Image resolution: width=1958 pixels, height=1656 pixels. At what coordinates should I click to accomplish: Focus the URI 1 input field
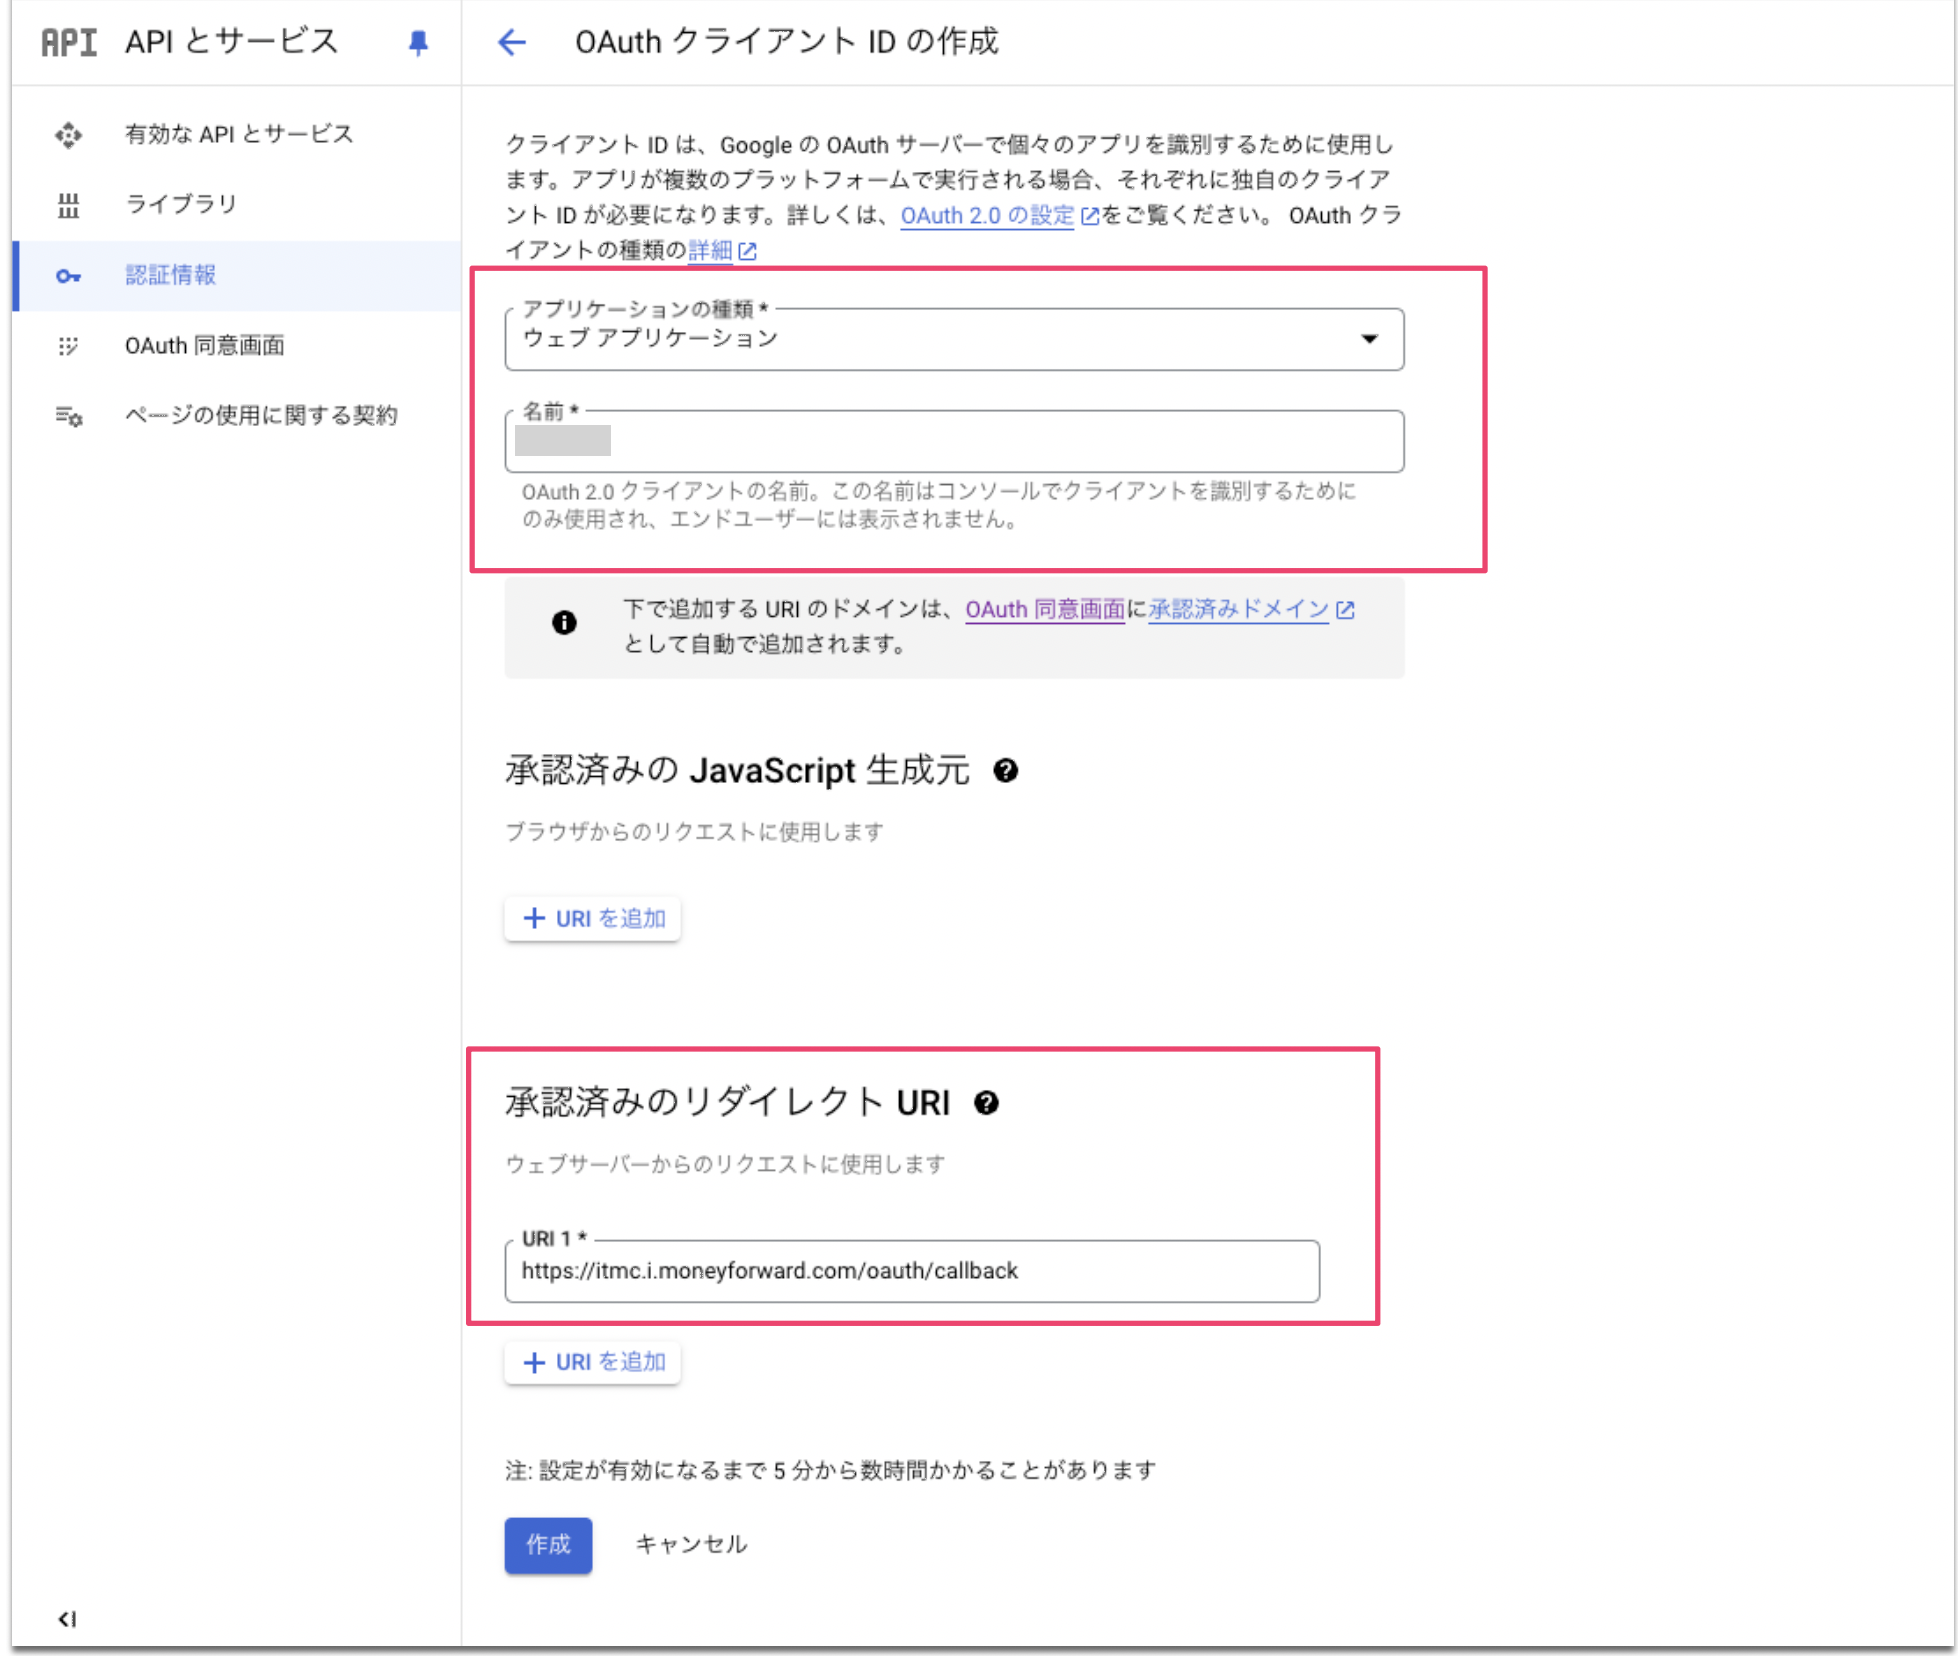(x=912, y=1271)
